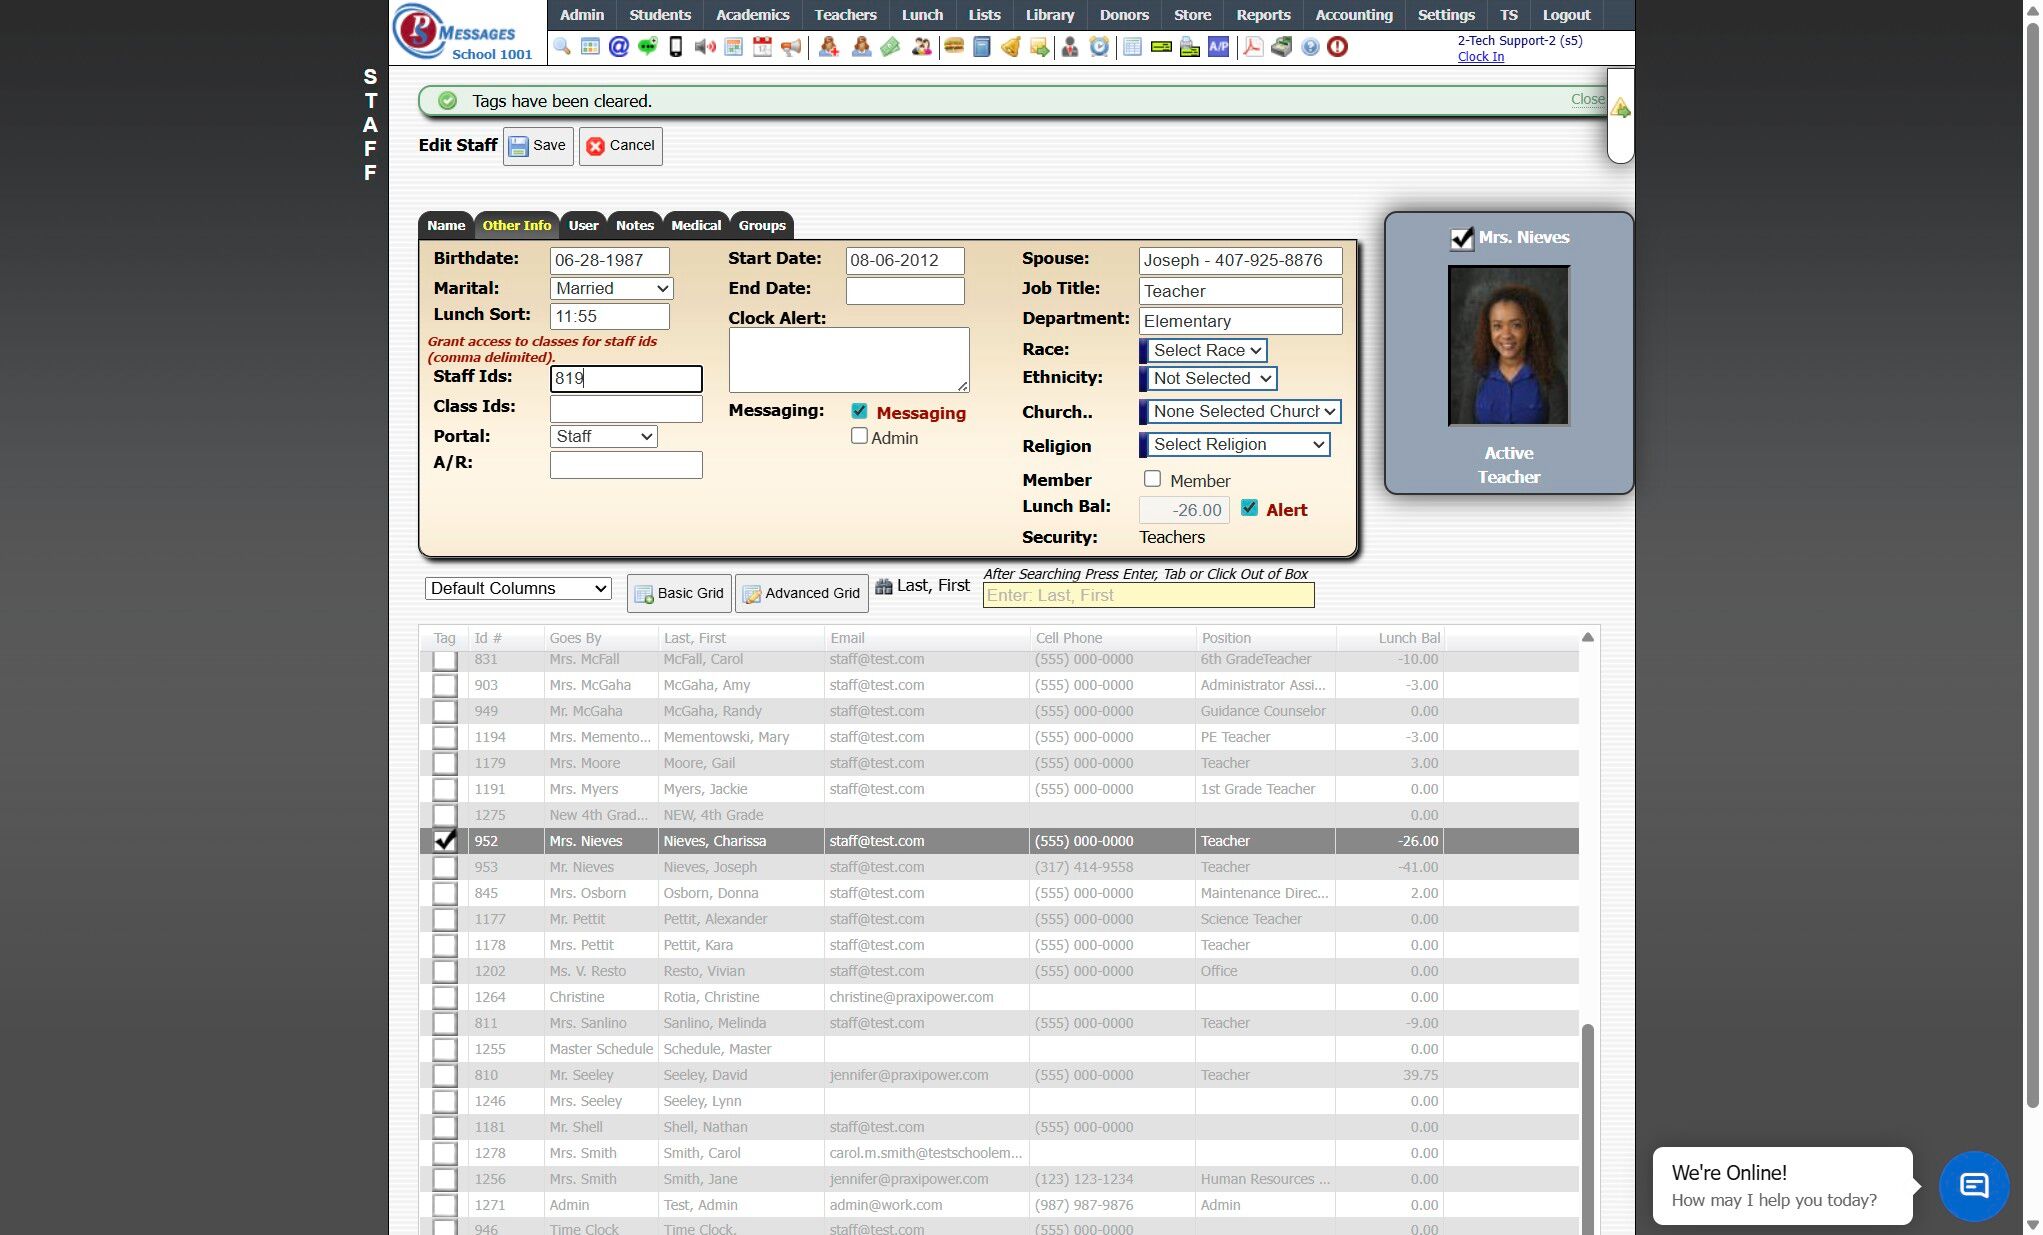Open the Default Columns dropdown
This screenshot has height=1235, width=2043.
[518, 588]
